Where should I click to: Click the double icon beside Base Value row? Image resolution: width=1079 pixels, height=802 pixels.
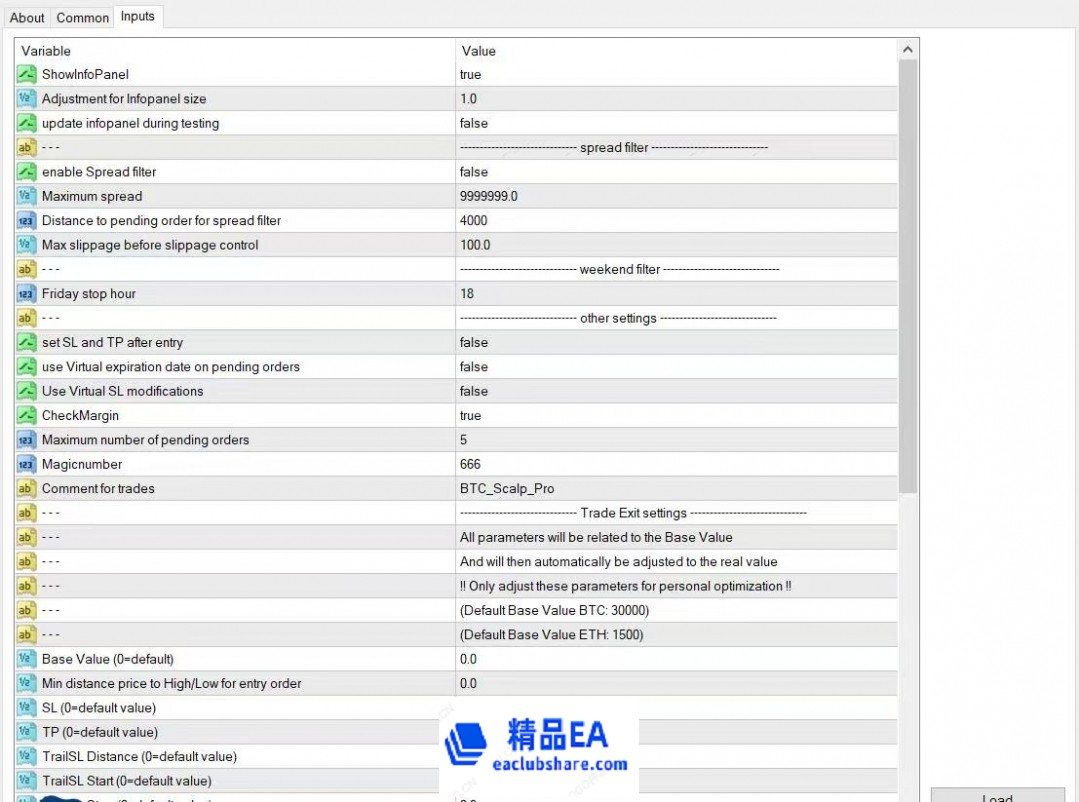(26, 659)
